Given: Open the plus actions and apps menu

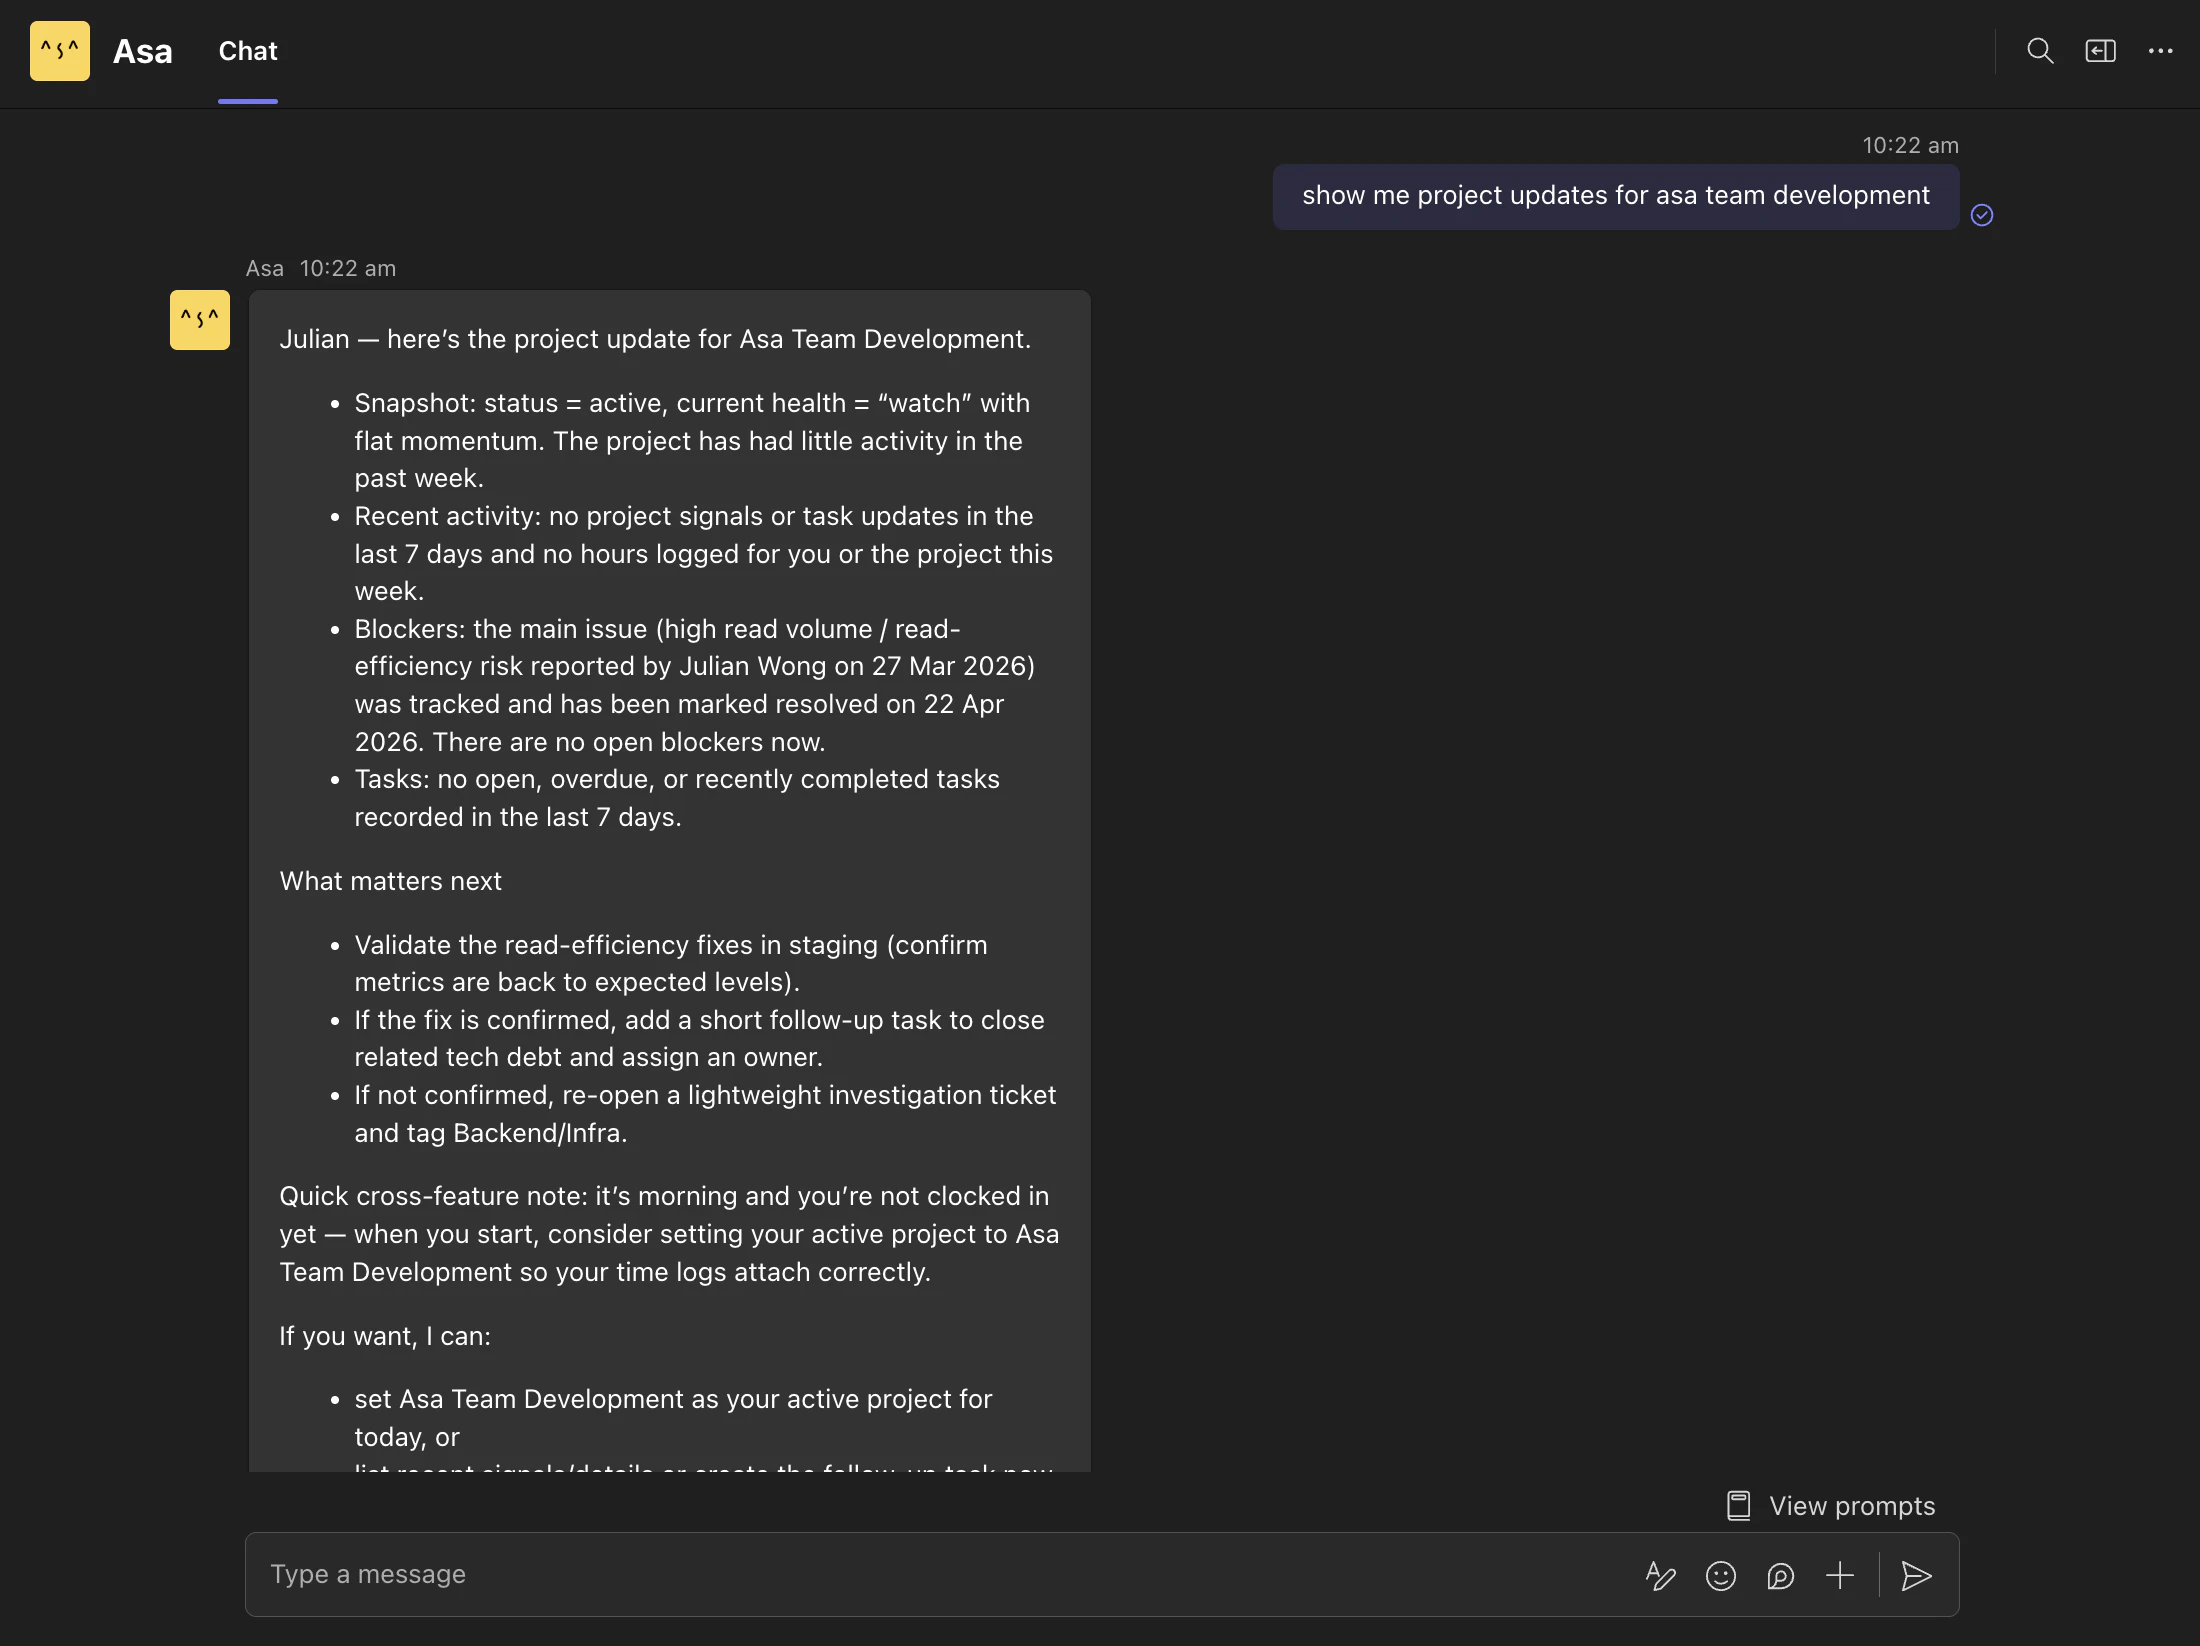Looking at the screenshot, I should tap(1840, 1576).
